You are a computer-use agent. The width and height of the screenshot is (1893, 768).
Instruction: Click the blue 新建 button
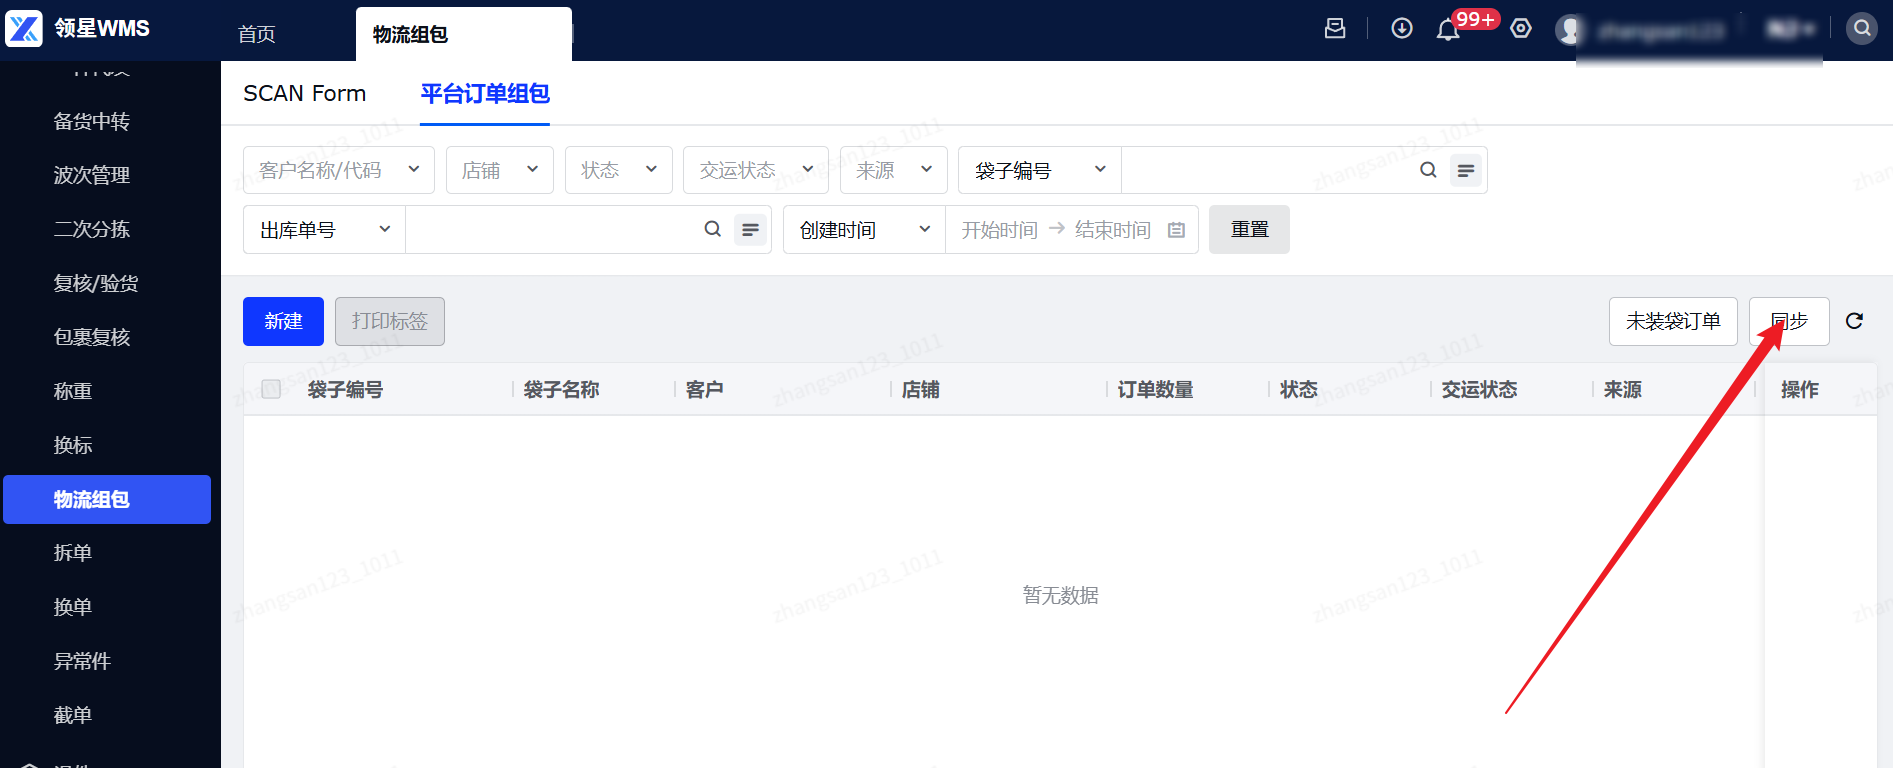pos(283,321)
